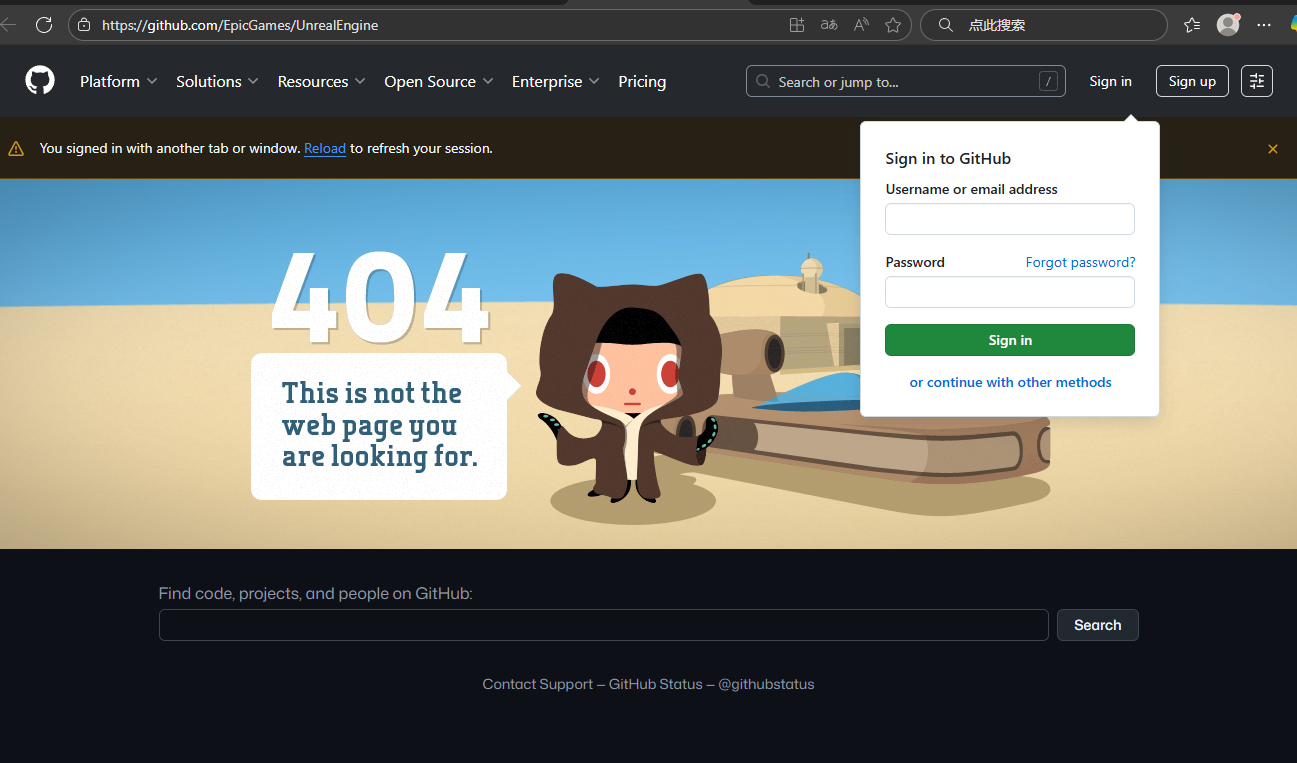Screen dimensions: 1297x763
Task: Click the Octocat Jedi illustration
Action: [x=628, y=386]
